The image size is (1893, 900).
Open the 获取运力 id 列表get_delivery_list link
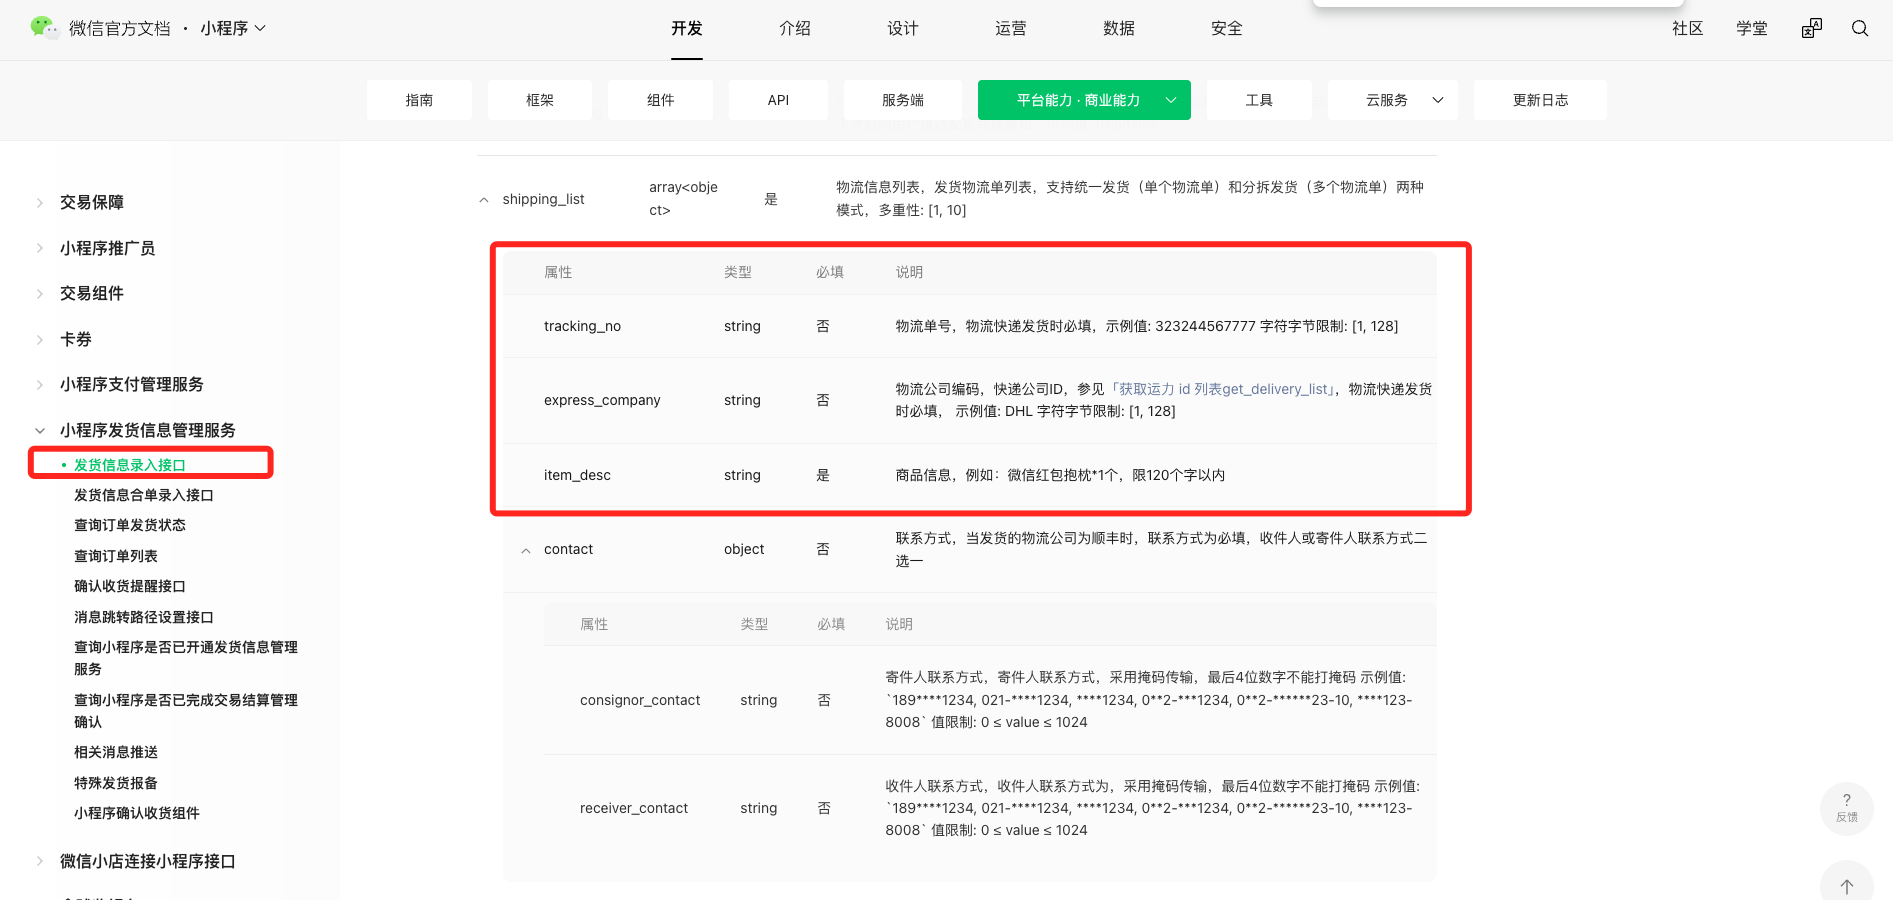click(x=1223, y=389)
